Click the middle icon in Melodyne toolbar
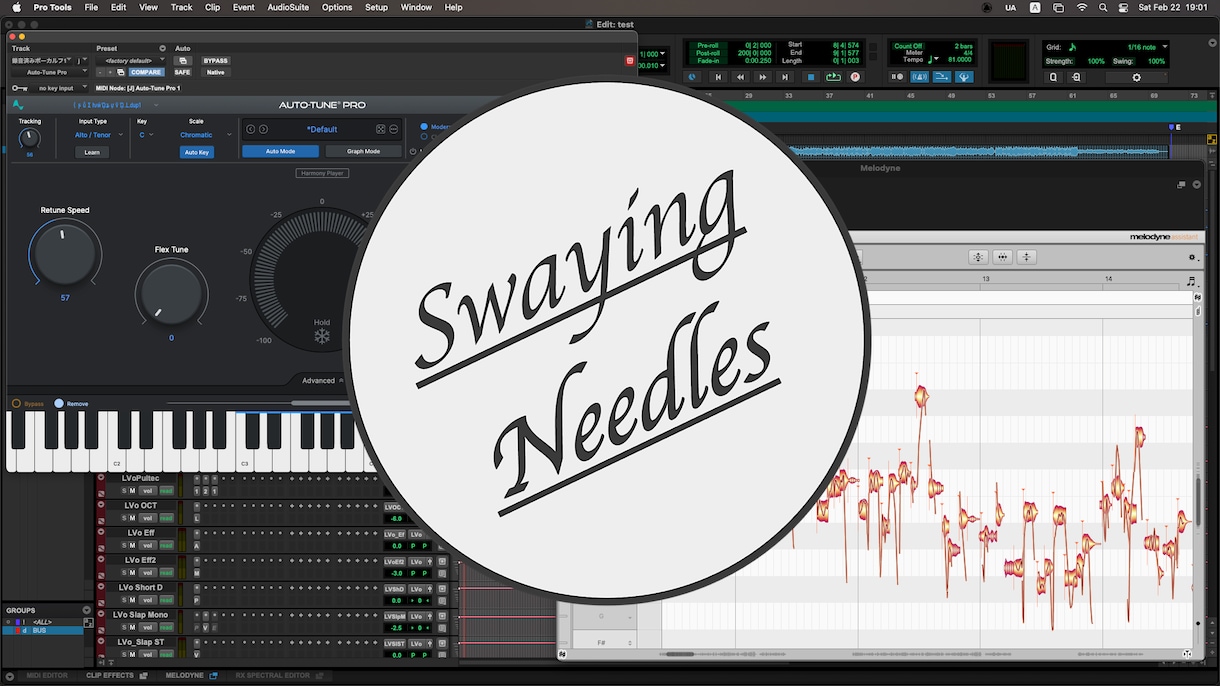Screen dimensions: 1220x686 [x=1002, y=257]
